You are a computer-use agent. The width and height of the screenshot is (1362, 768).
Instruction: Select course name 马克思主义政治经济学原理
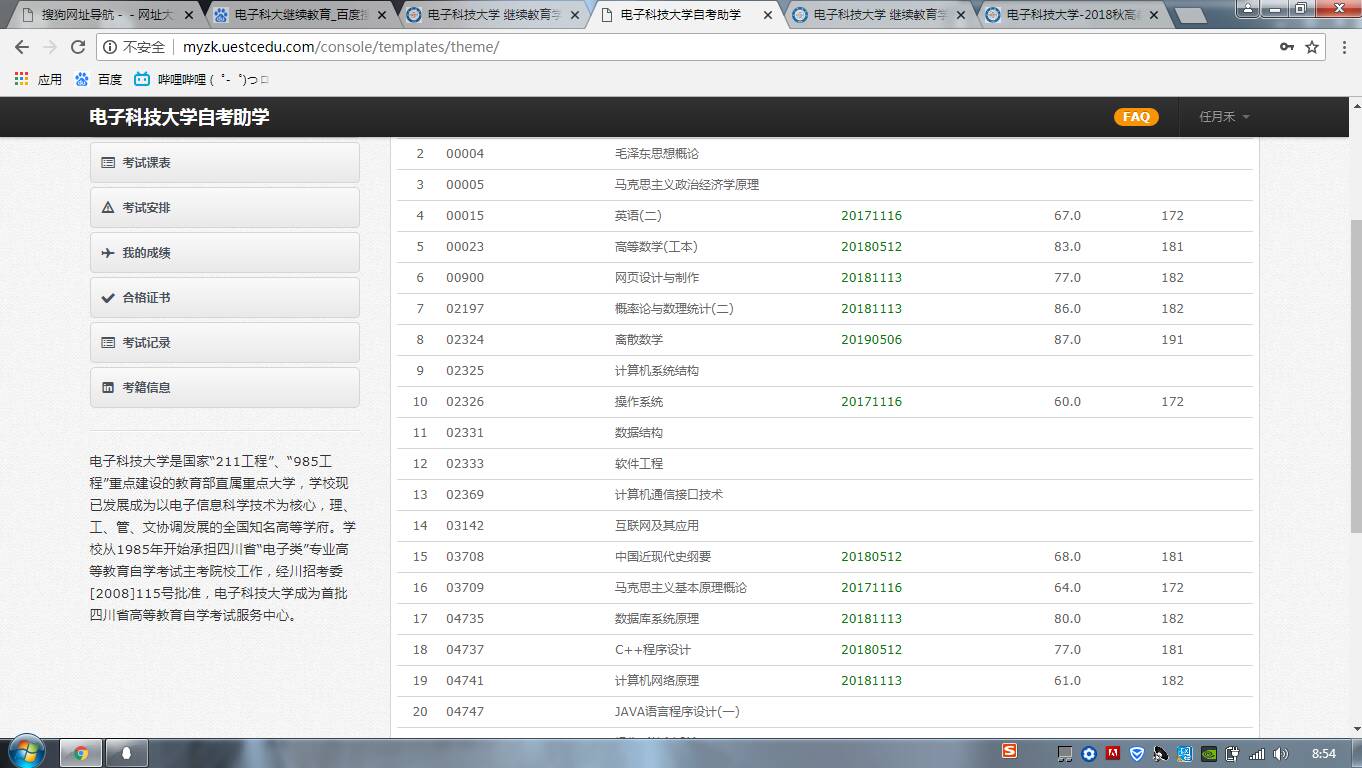tap(687, 185)
